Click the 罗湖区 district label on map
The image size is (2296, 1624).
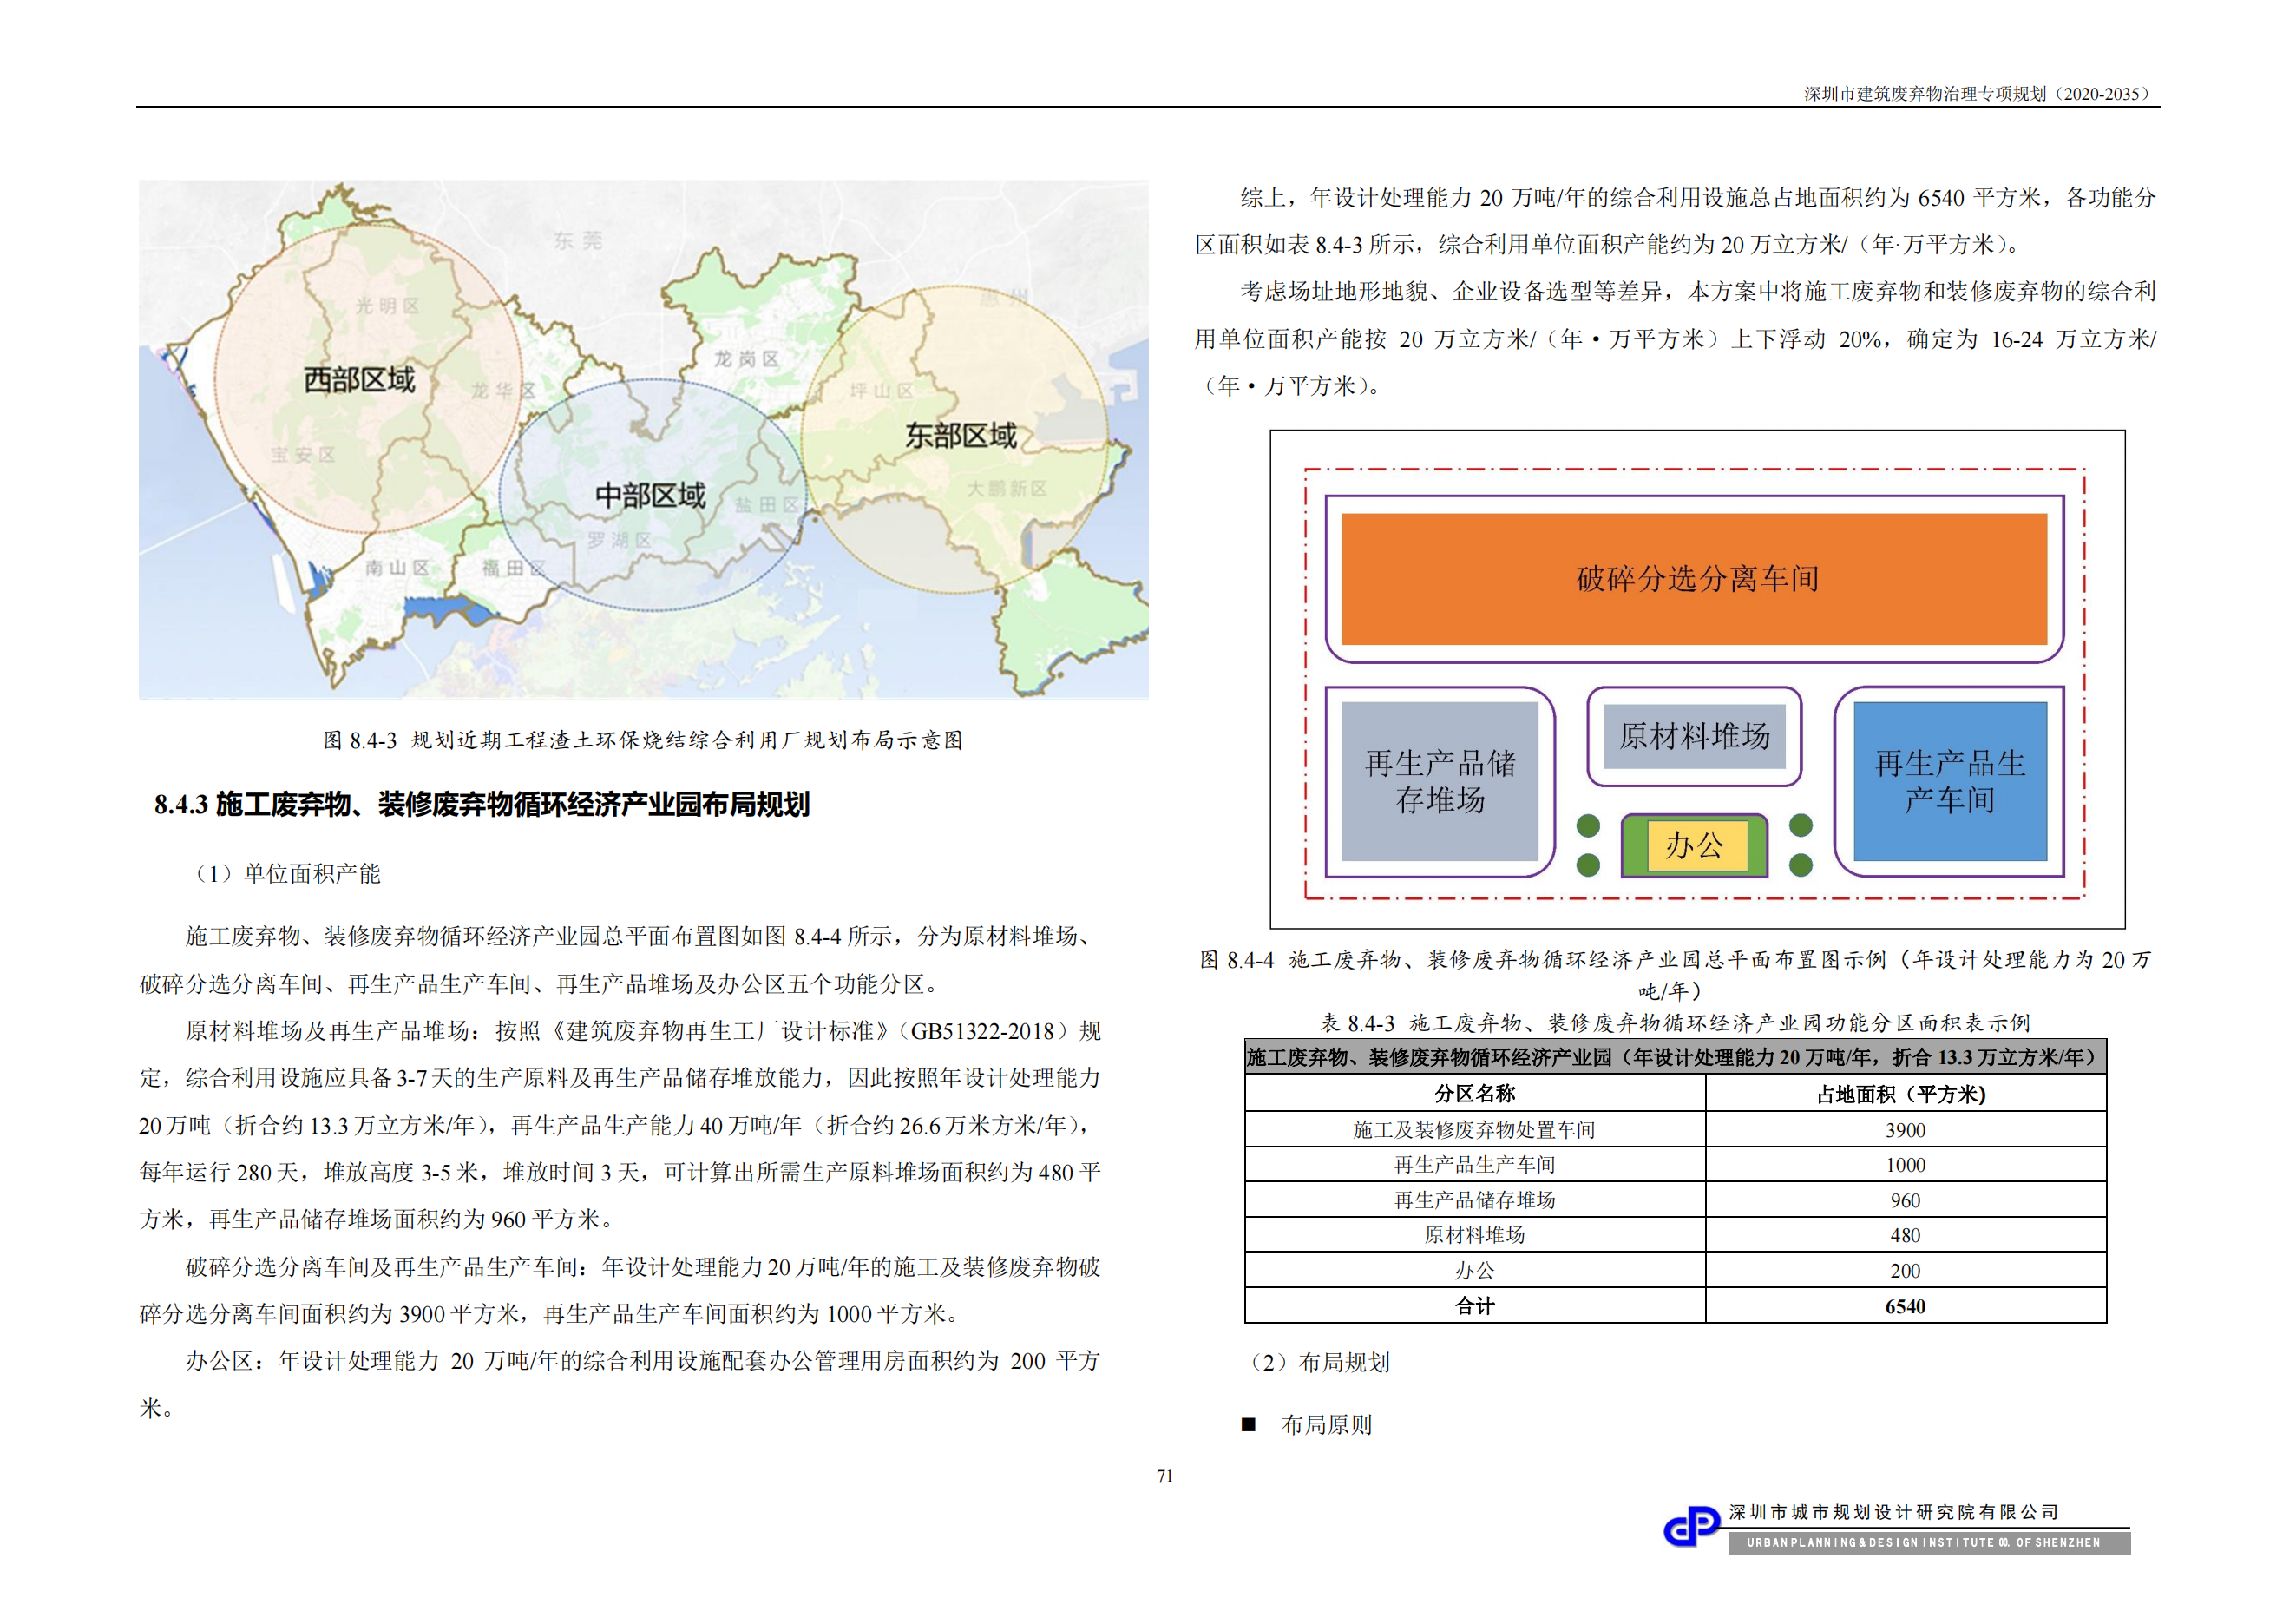619,540
